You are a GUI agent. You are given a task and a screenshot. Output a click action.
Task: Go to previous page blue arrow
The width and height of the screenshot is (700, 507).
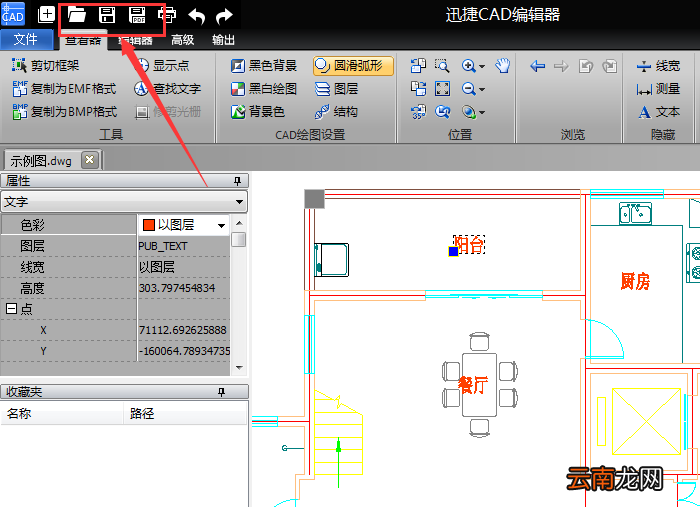pos(538,66)
